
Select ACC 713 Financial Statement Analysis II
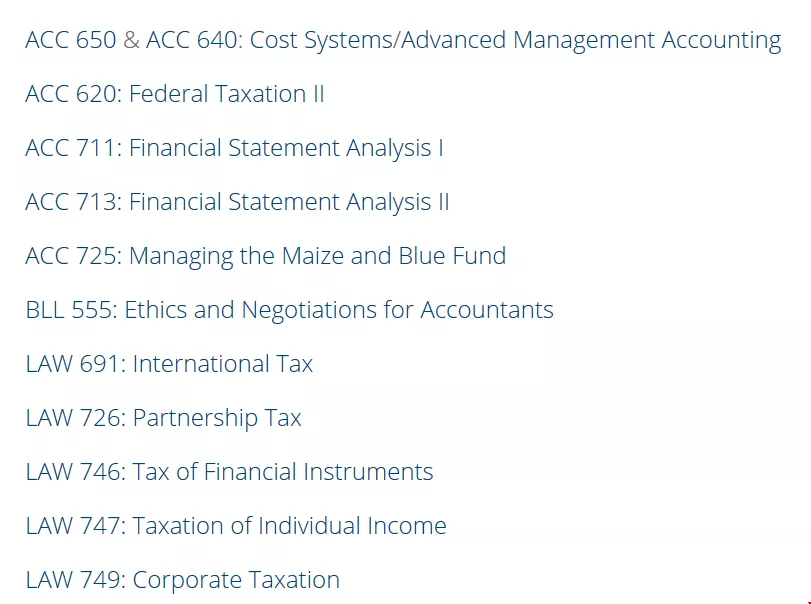(x=237, y=202)
